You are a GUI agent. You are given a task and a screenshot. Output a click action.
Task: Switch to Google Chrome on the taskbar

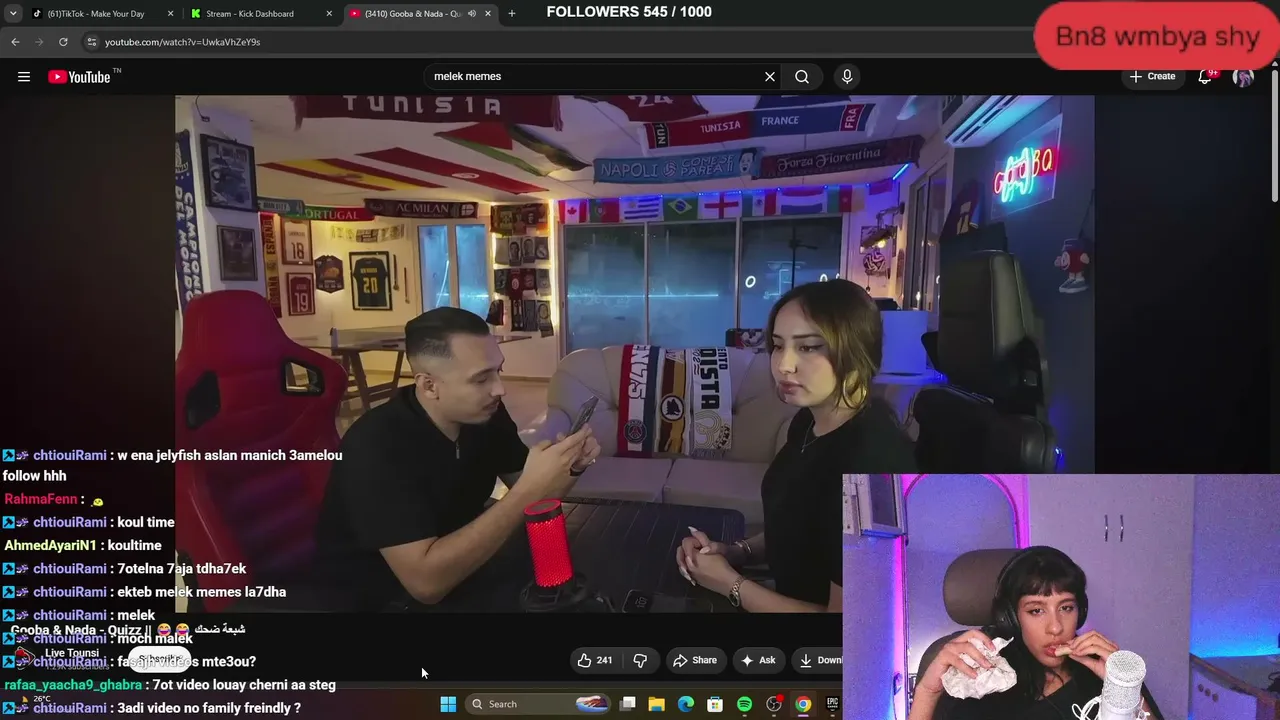point(803,704)
